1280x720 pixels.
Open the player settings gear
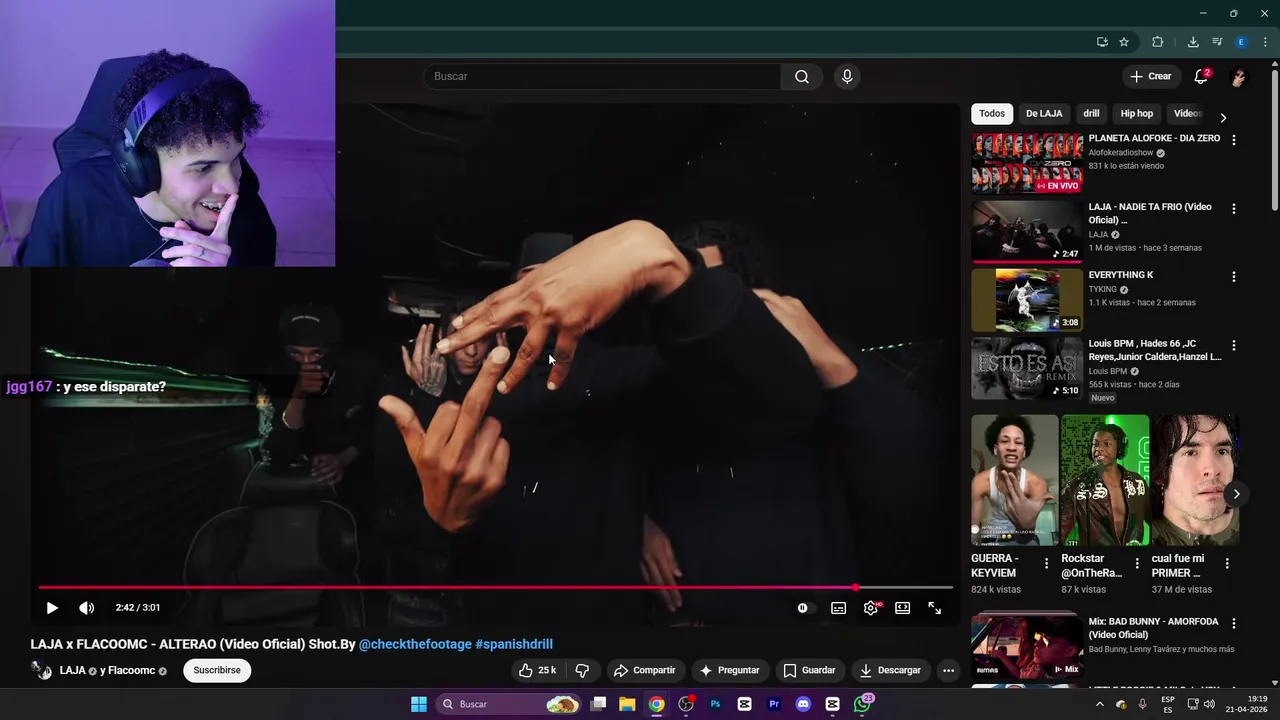click(871, 608)
